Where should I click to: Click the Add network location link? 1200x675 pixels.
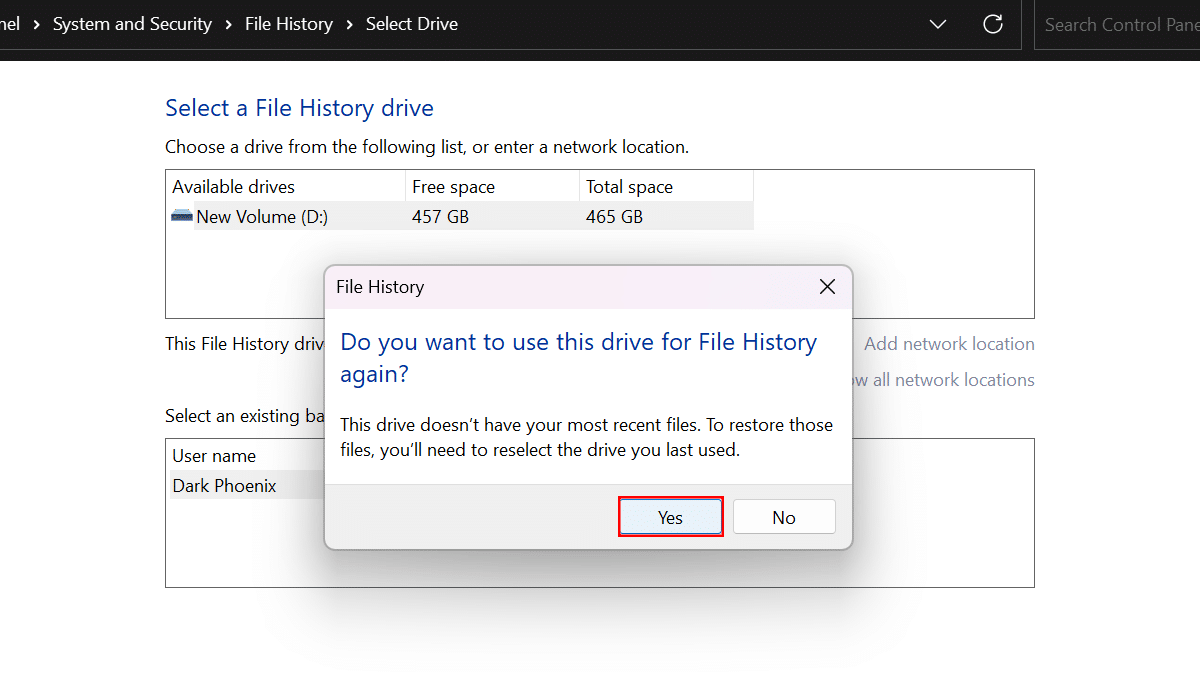pyautogui.click(x=949, y=344)
